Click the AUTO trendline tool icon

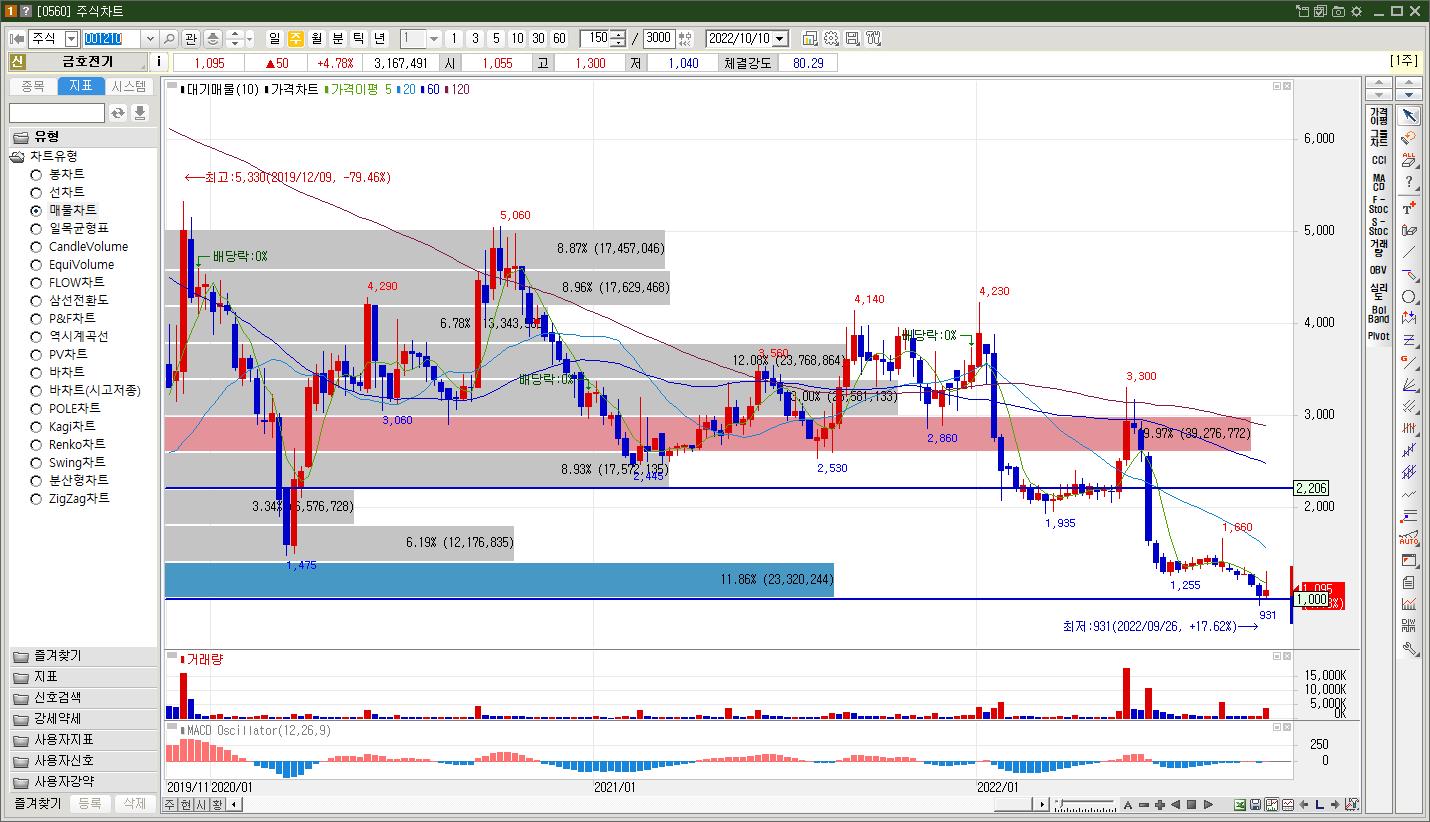(1409, 539)
